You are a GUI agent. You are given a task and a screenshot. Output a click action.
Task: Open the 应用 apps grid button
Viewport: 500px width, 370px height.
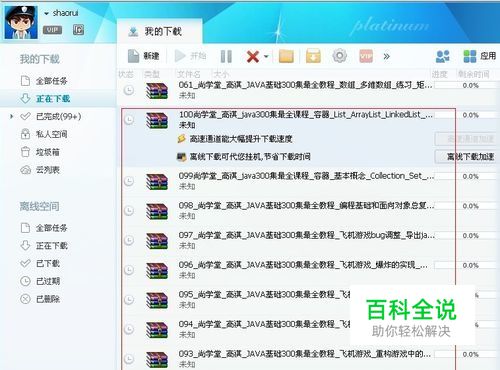click(480, 56)
